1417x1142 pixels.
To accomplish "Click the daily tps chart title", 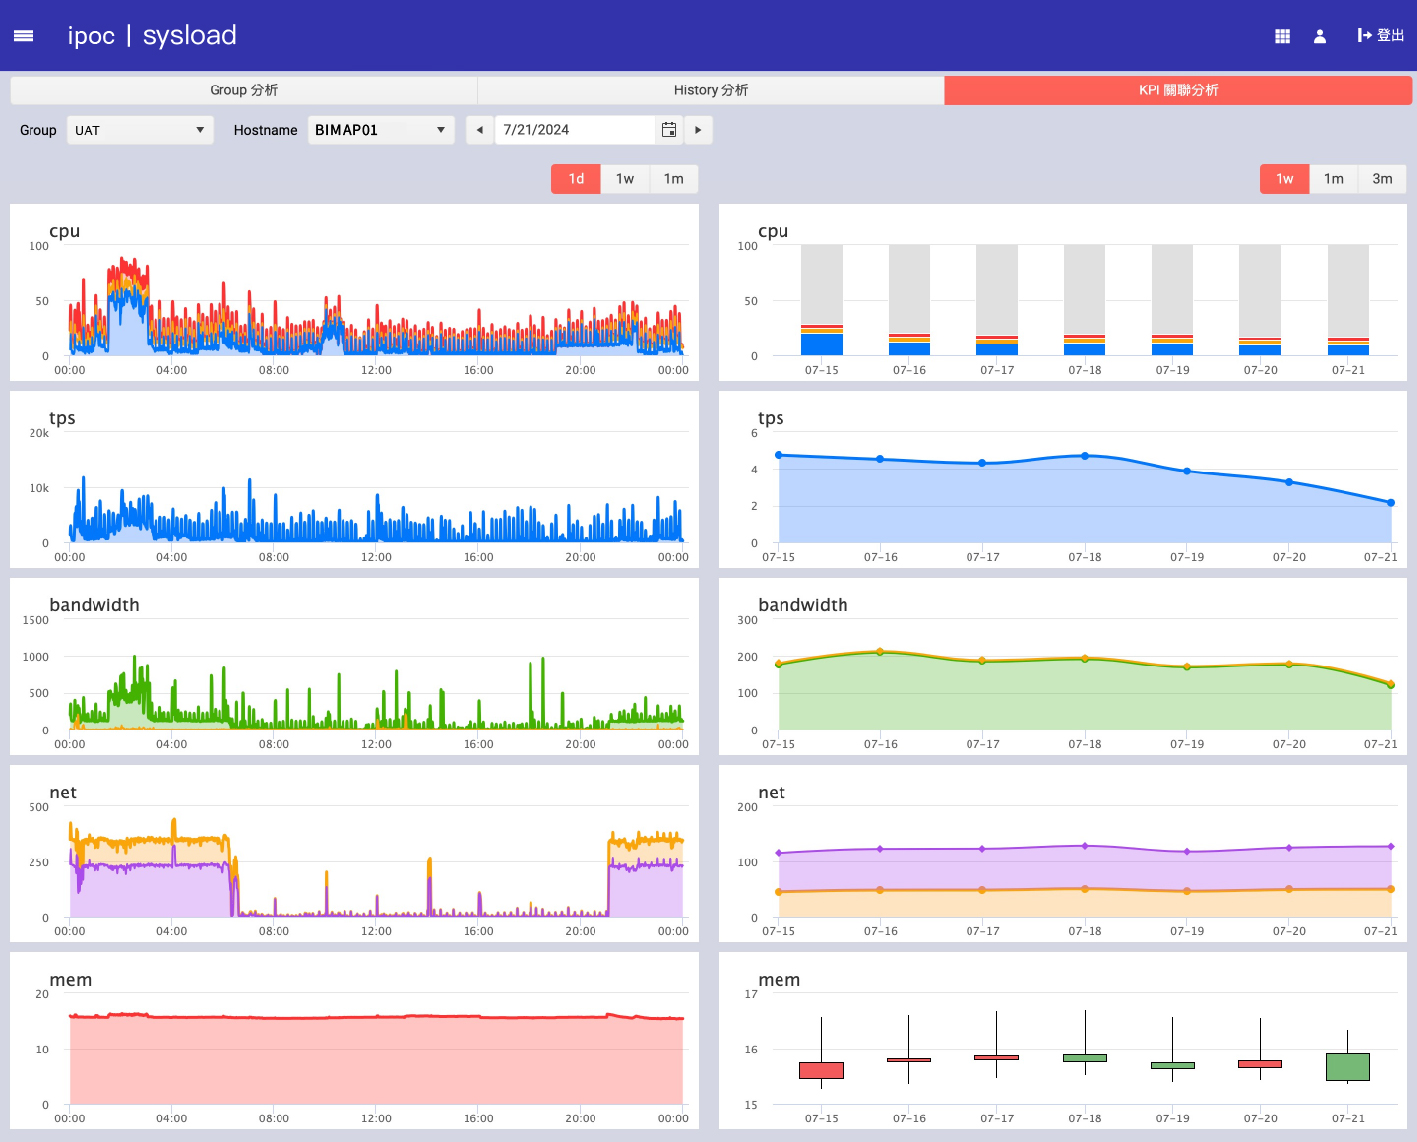I will coord(62,418).
